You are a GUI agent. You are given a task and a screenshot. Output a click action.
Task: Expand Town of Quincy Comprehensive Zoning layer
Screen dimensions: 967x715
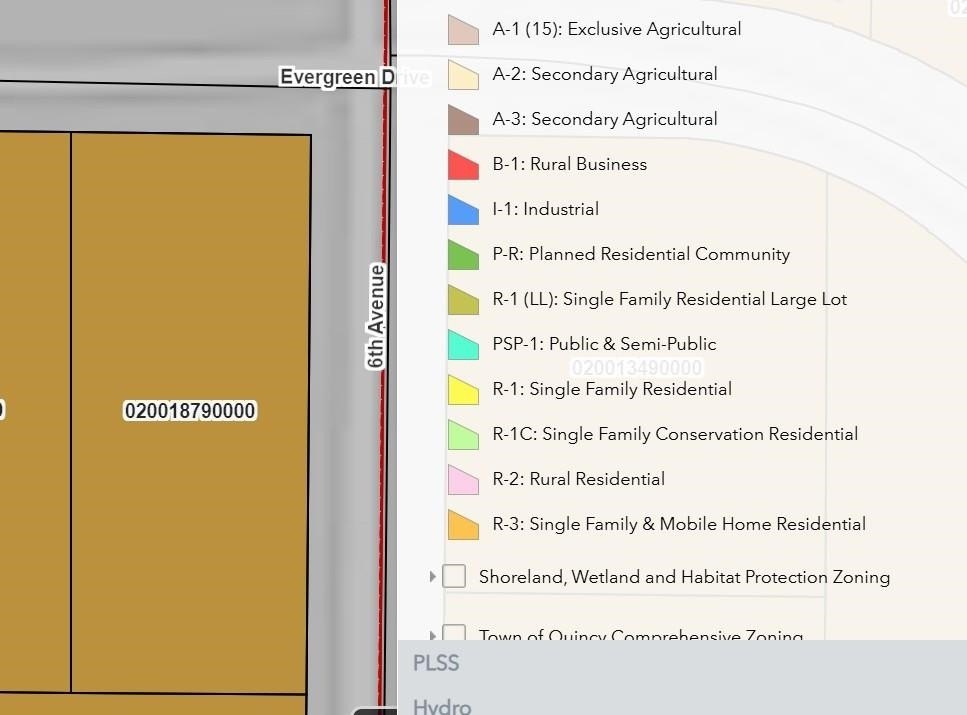coord(432,635)
